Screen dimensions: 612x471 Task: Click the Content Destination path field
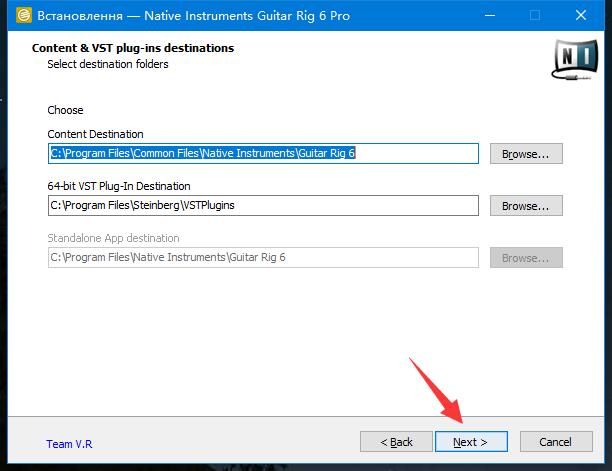263,153
